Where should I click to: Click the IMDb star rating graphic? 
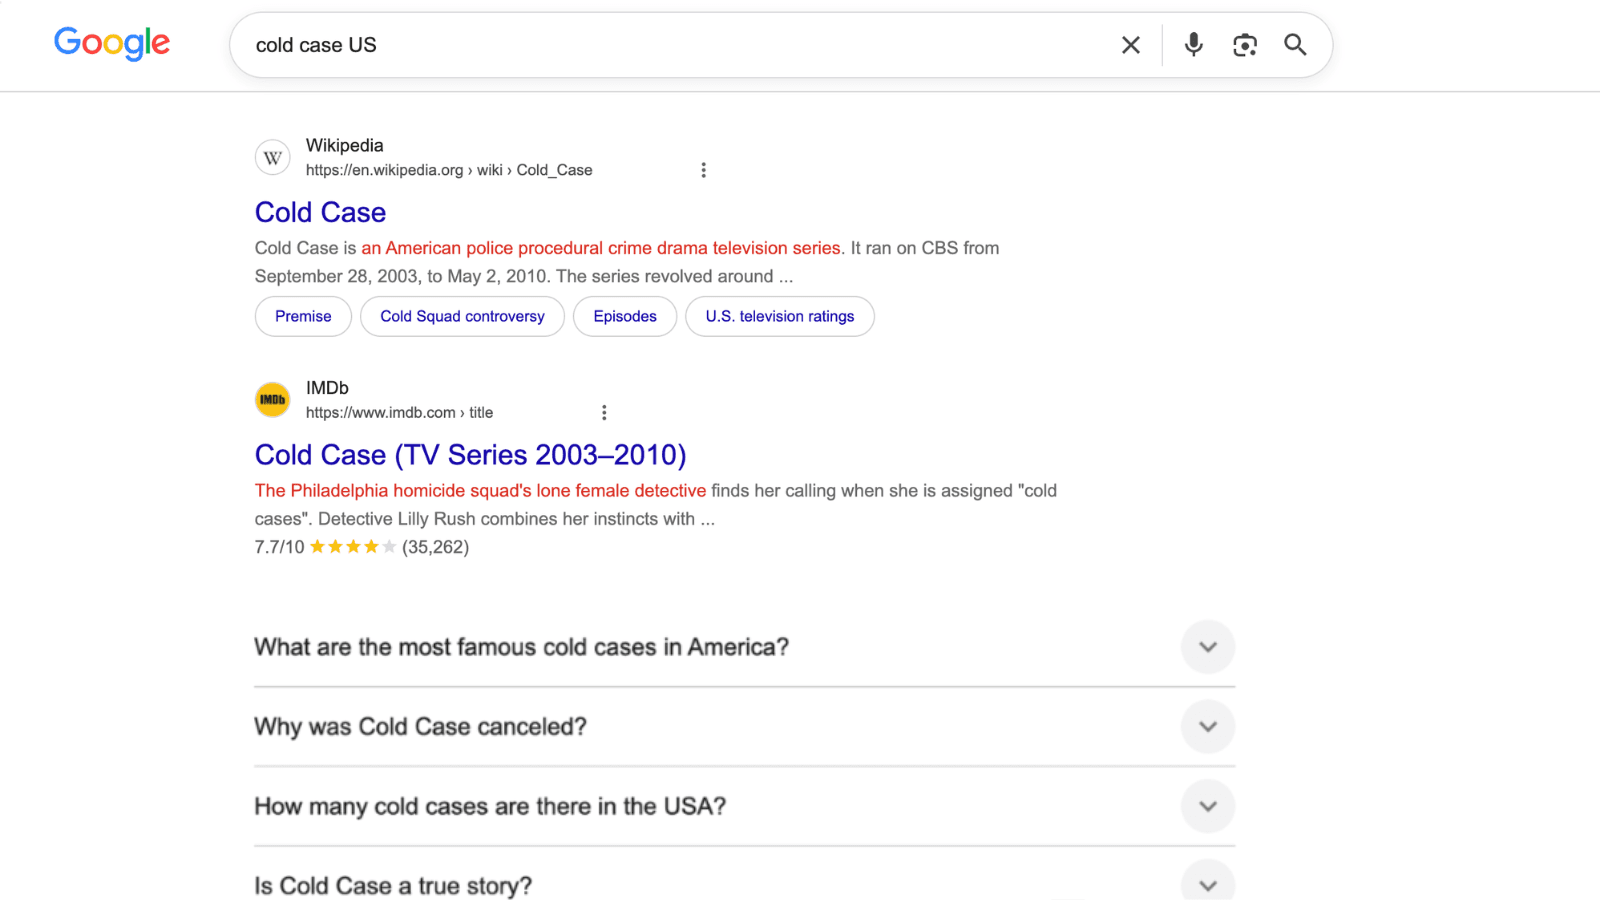click(353, 547)
